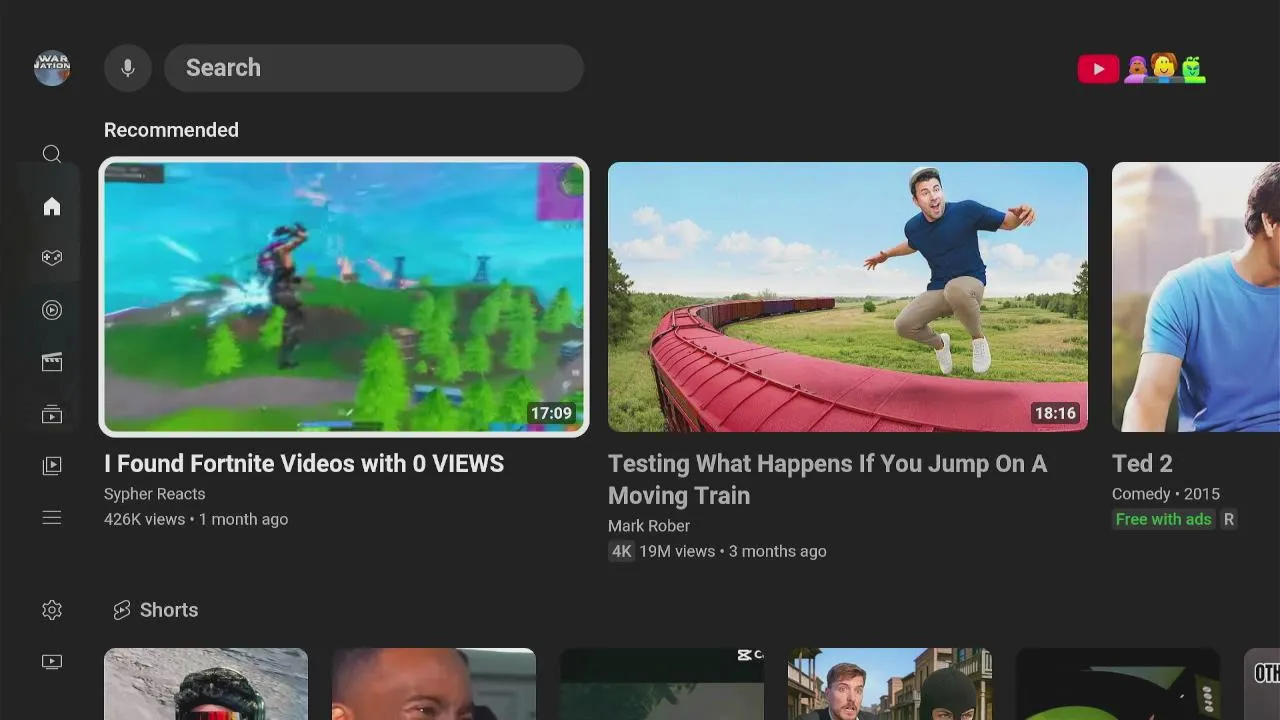Click 'Comedy • 2015' text
This screenshot has height=720, width=1280.
[1166, 494]
